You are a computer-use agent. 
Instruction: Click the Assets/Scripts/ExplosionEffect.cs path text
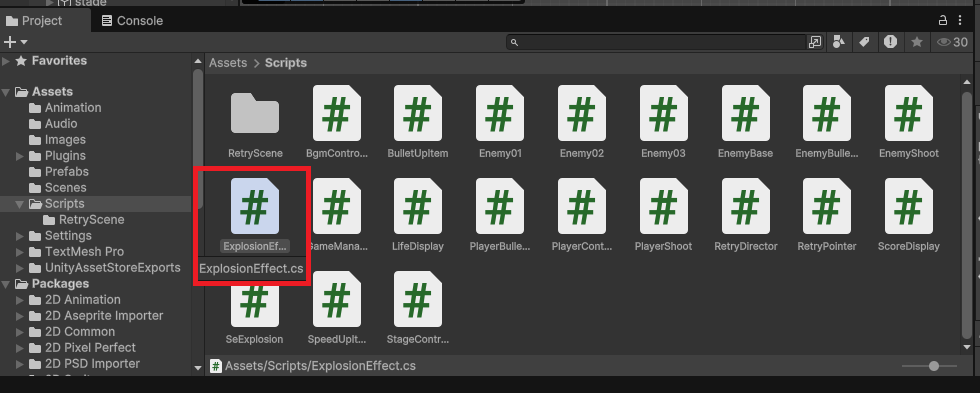point(320,366)
